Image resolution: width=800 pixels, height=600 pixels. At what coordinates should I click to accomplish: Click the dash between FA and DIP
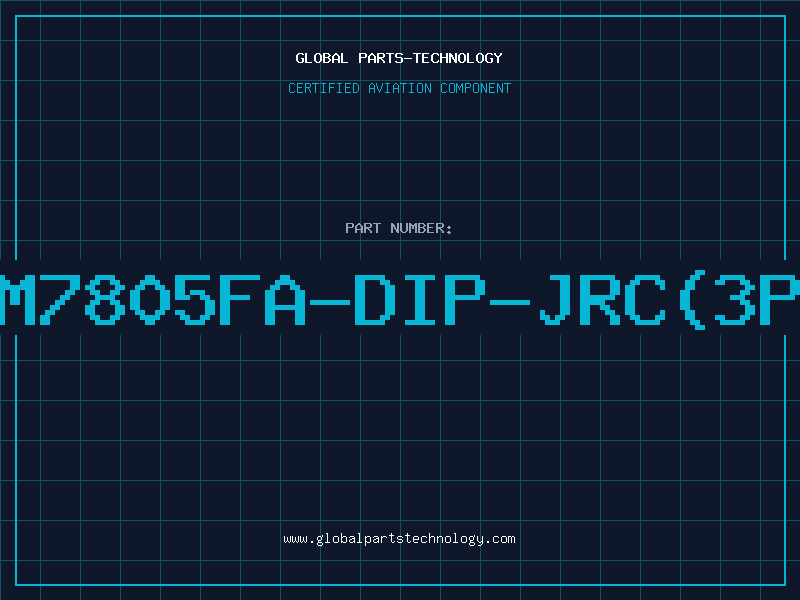330,302
